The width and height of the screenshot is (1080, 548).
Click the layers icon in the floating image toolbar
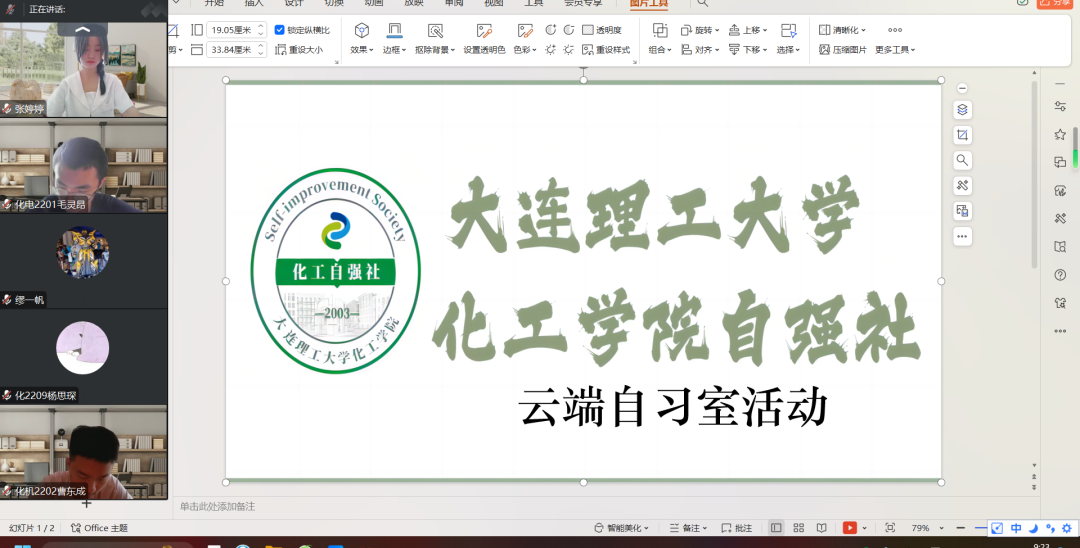point(962,109)
